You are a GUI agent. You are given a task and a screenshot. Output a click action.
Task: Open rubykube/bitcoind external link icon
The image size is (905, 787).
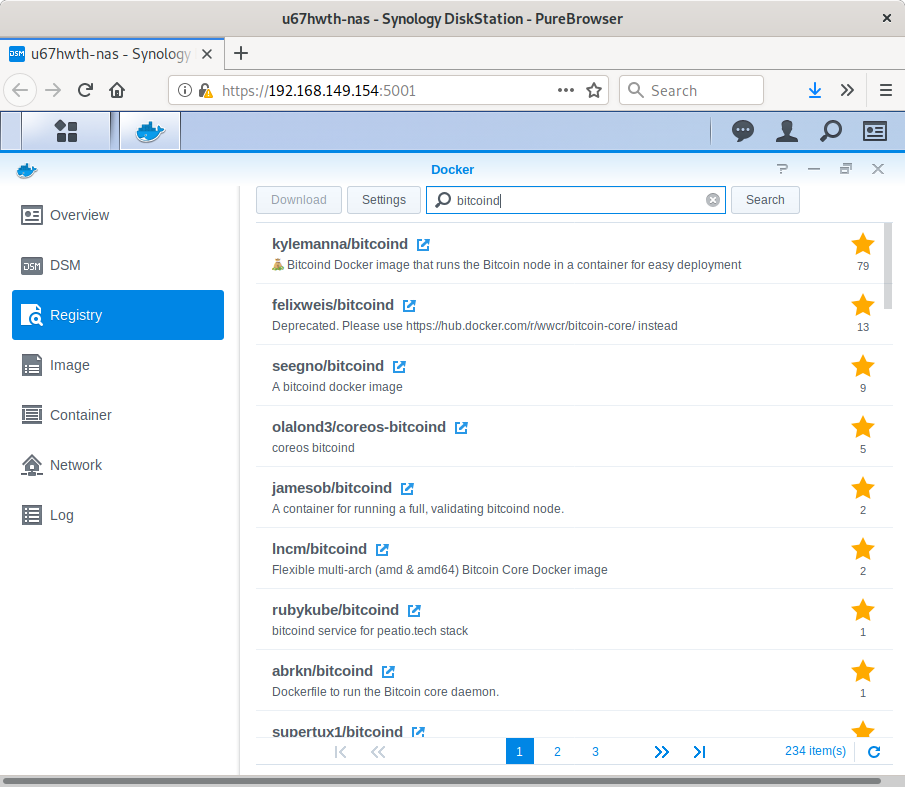pyautogui.click(x=414, y=610)
